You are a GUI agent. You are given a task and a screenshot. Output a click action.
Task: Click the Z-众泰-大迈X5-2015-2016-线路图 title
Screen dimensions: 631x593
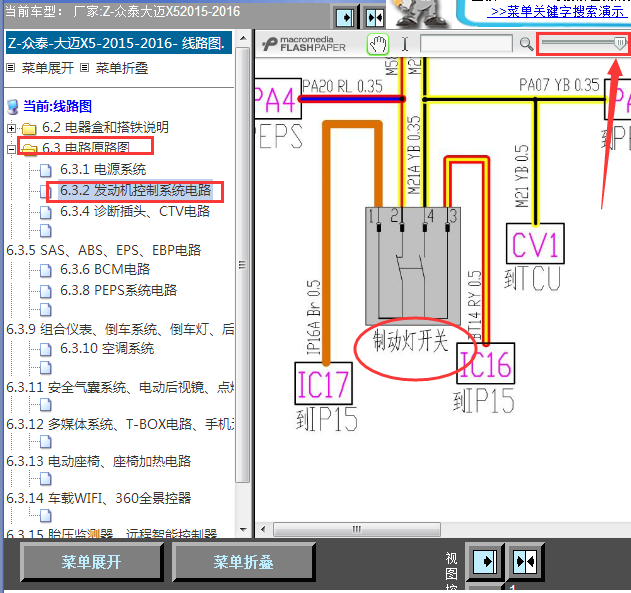point(119,43)
